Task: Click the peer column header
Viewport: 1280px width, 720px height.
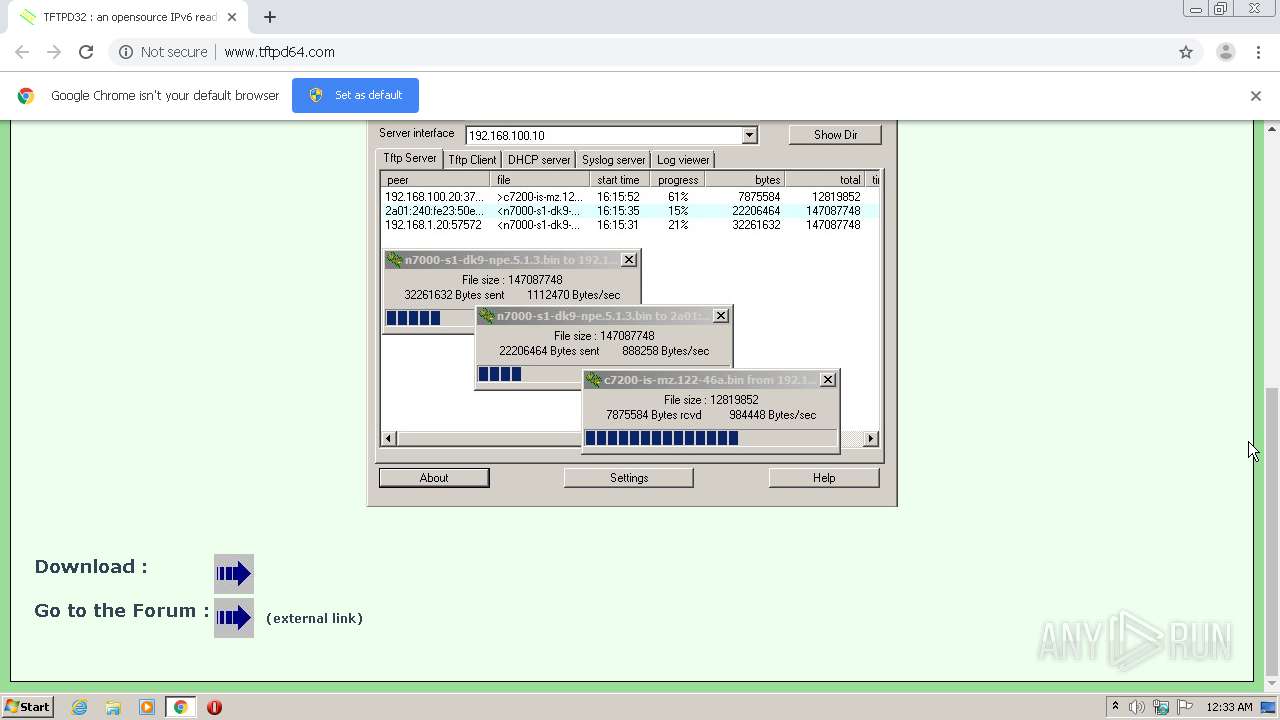Action: coord(436,180)
